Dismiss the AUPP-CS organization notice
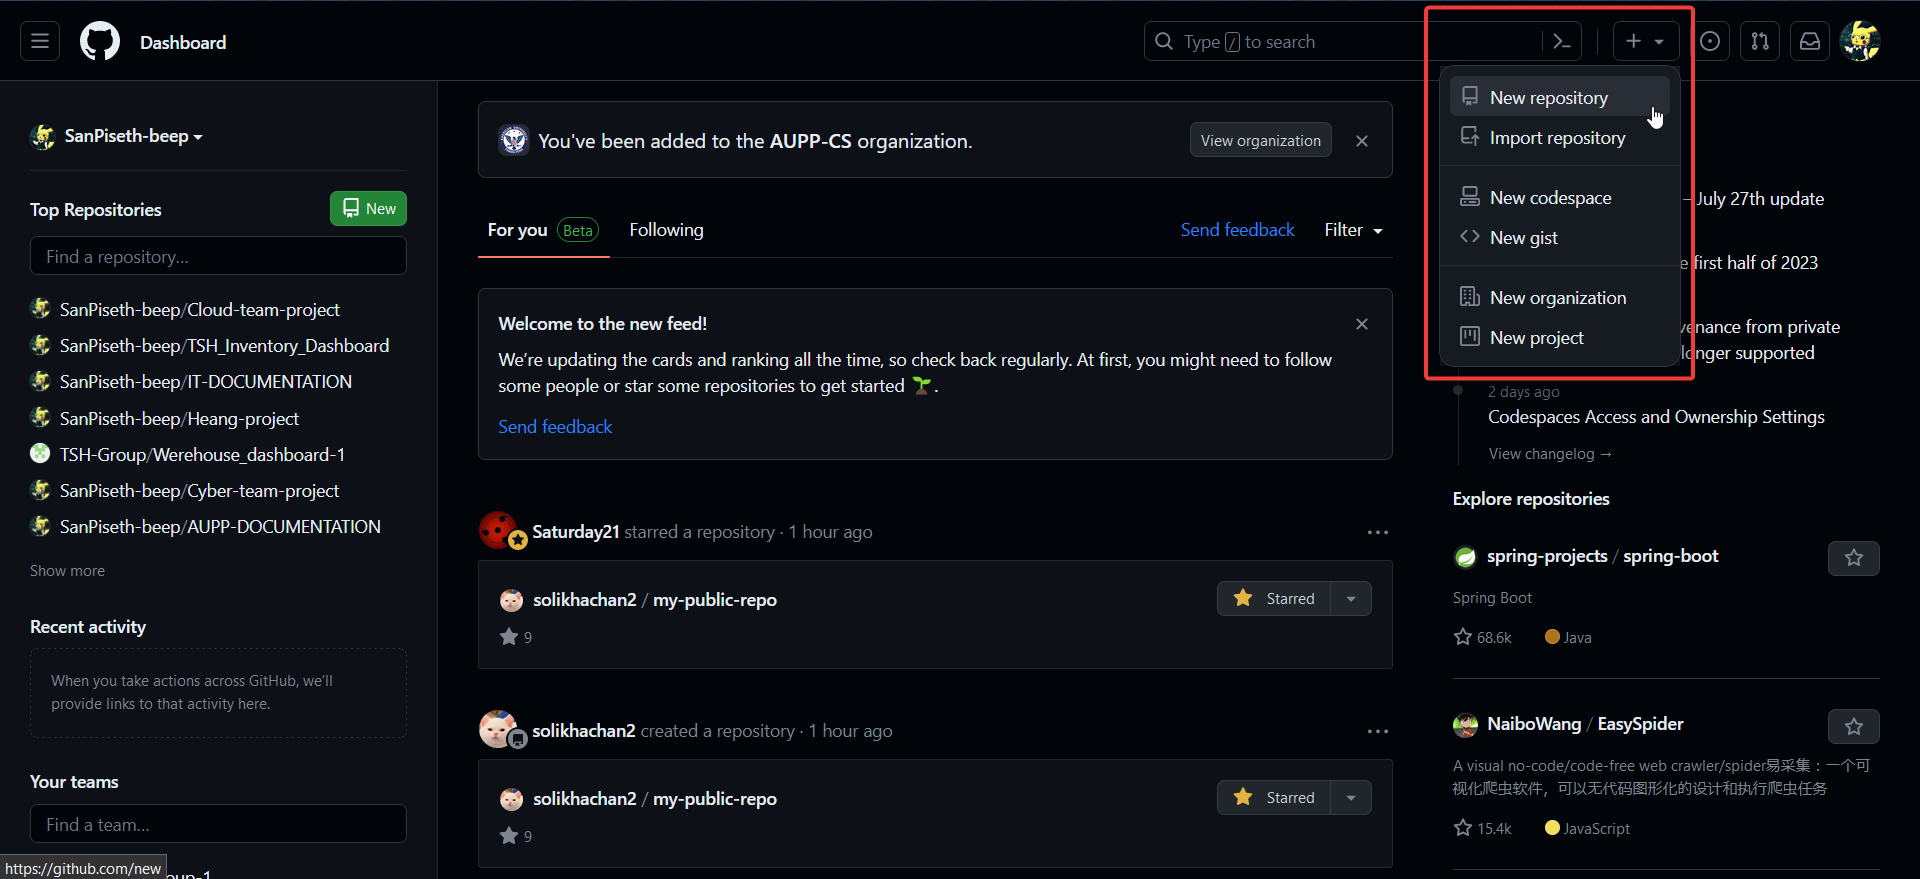1920x879 pixels. [x=1361, y=141]
